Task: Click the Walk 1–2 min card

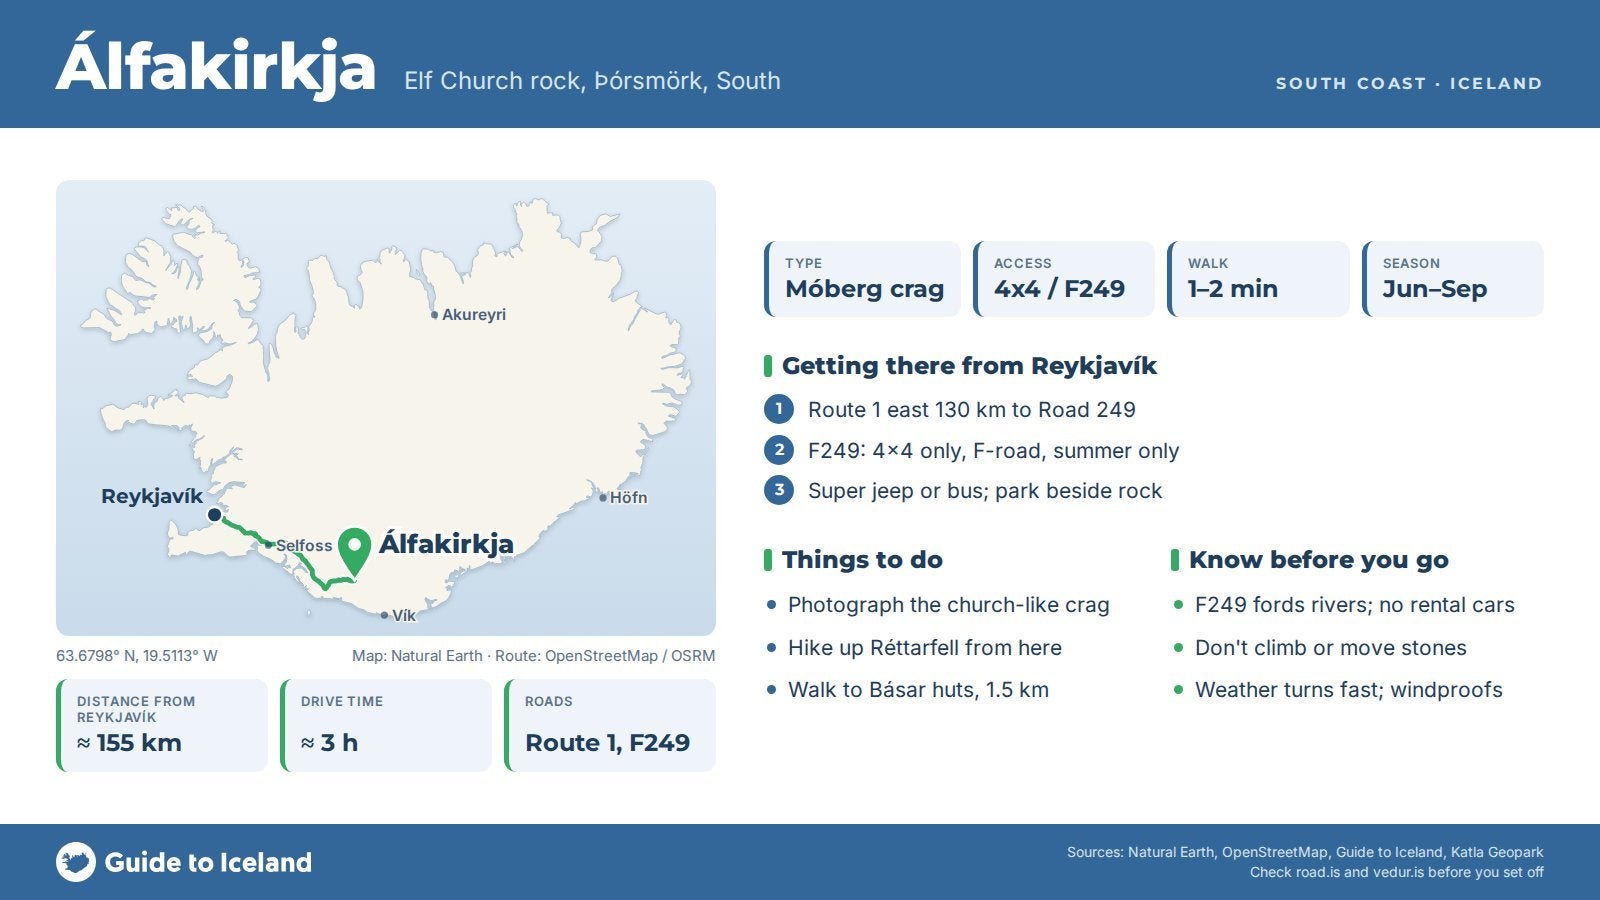Action: [x=1258, y=279]
